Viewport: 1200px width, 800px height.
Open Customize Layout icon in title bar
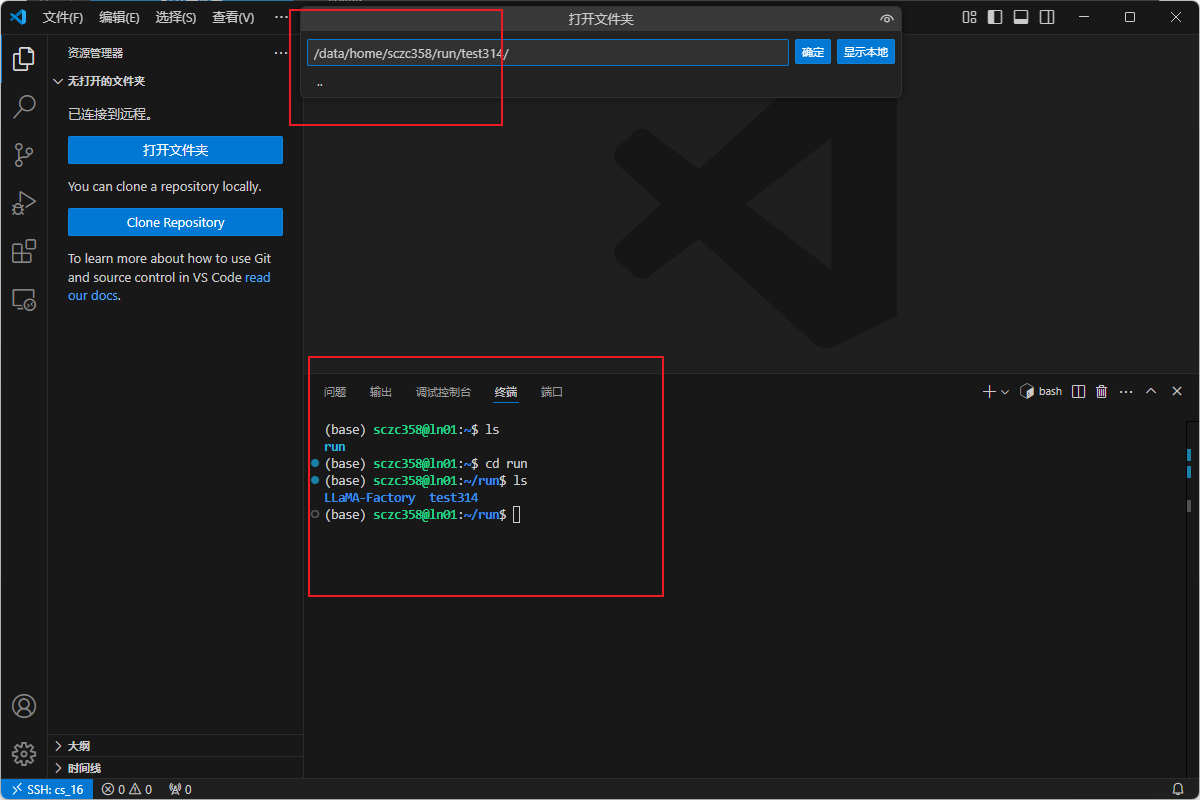969,17
